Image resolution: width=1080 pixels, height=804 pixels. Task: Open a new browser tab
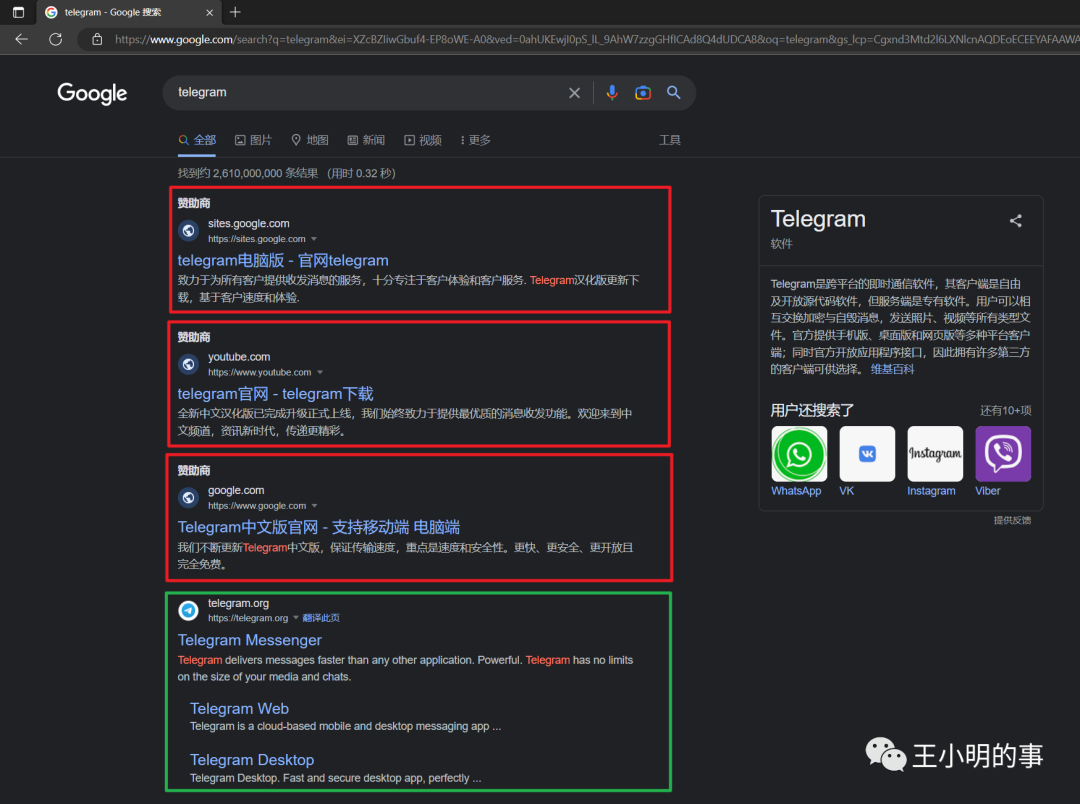[235, 12]
